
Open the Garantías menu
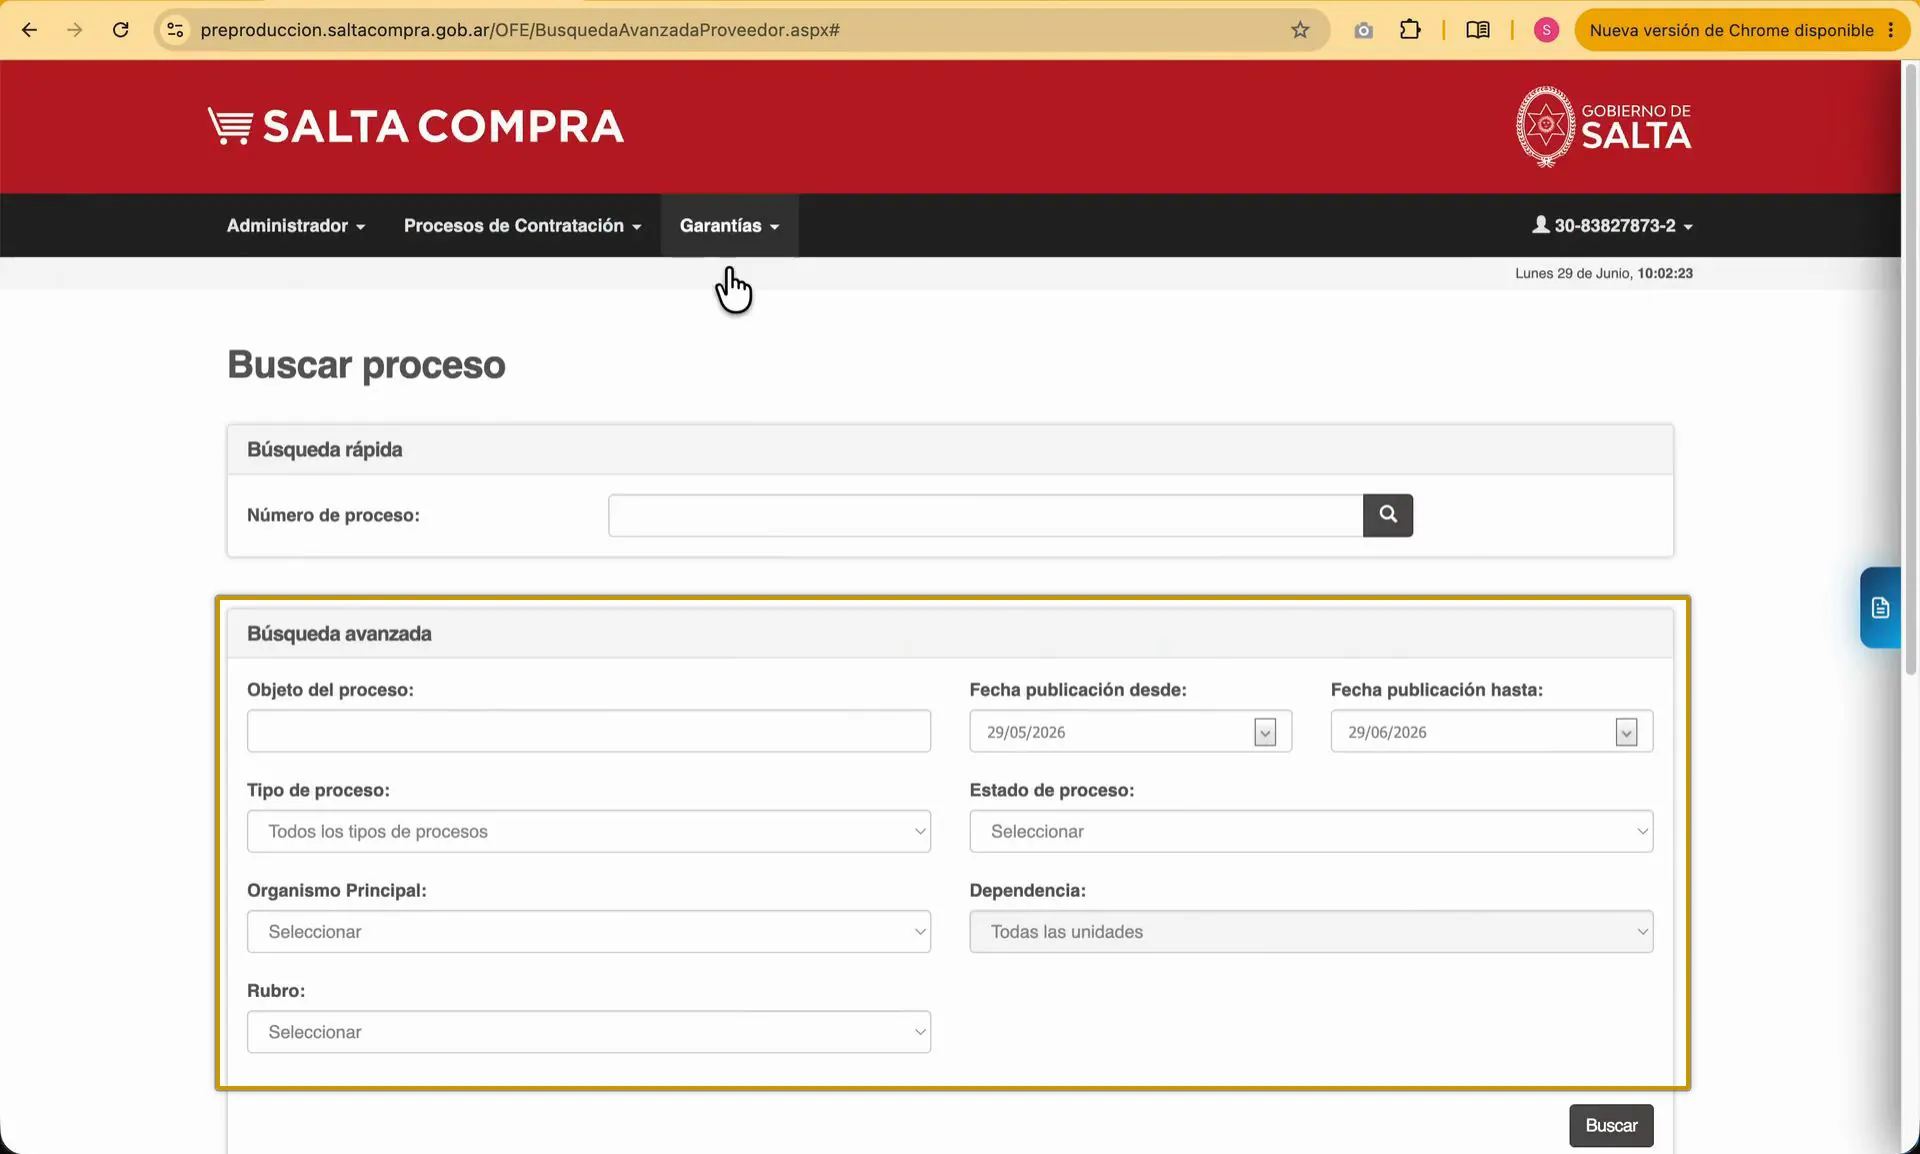tap(729, 226)
